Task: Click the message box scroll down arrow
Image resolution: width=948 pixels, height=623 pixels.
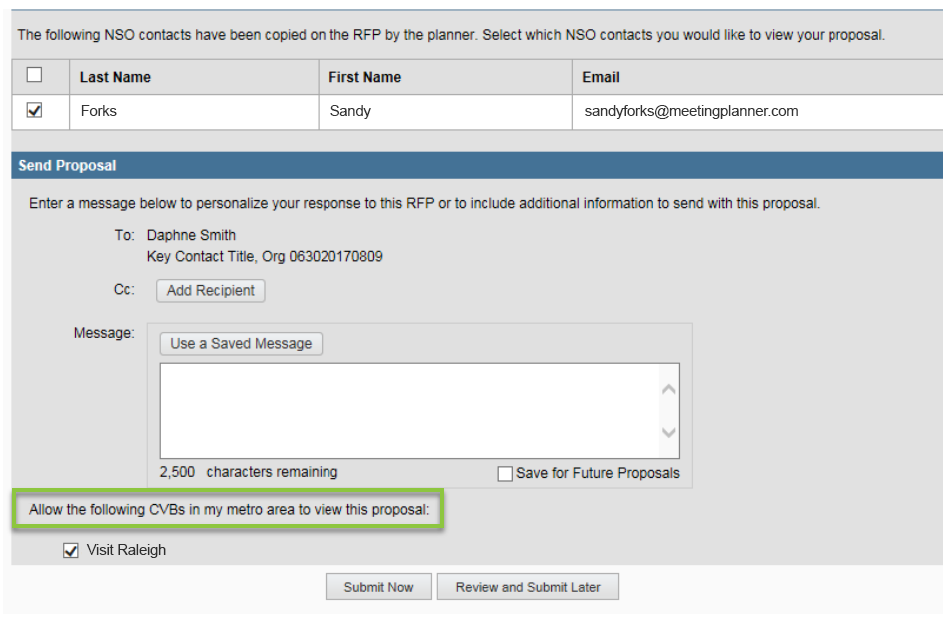Action: pos(669,432)
